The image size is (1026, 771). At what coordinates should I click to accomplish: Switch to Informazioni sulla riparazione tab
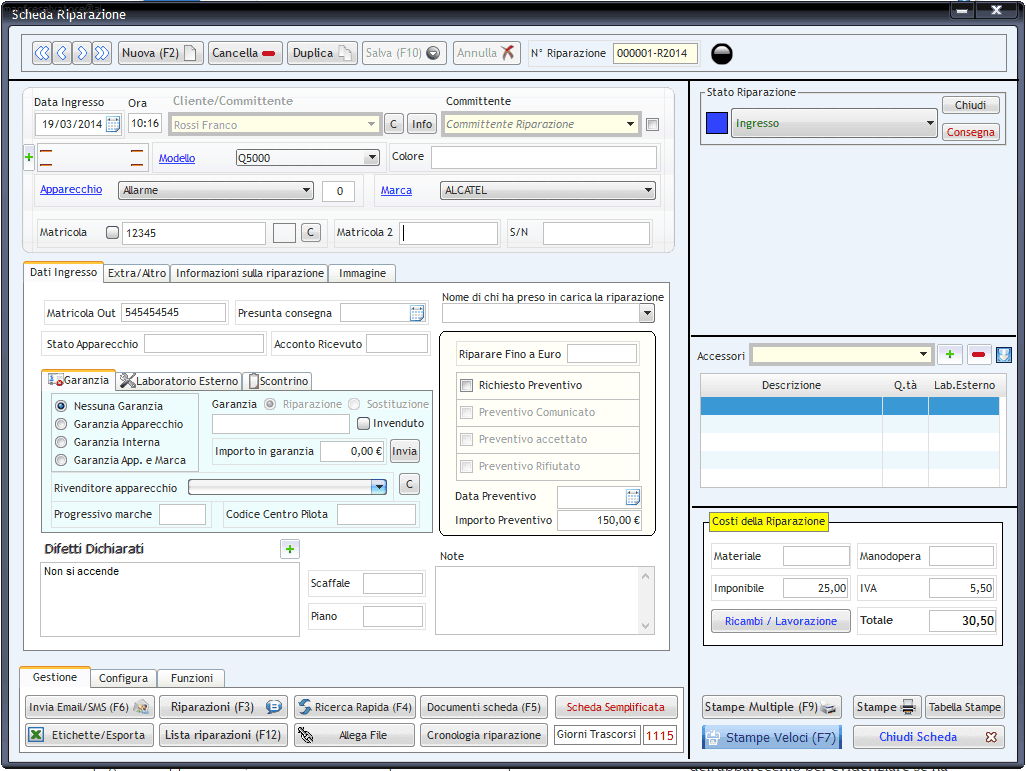pos(250,273)
